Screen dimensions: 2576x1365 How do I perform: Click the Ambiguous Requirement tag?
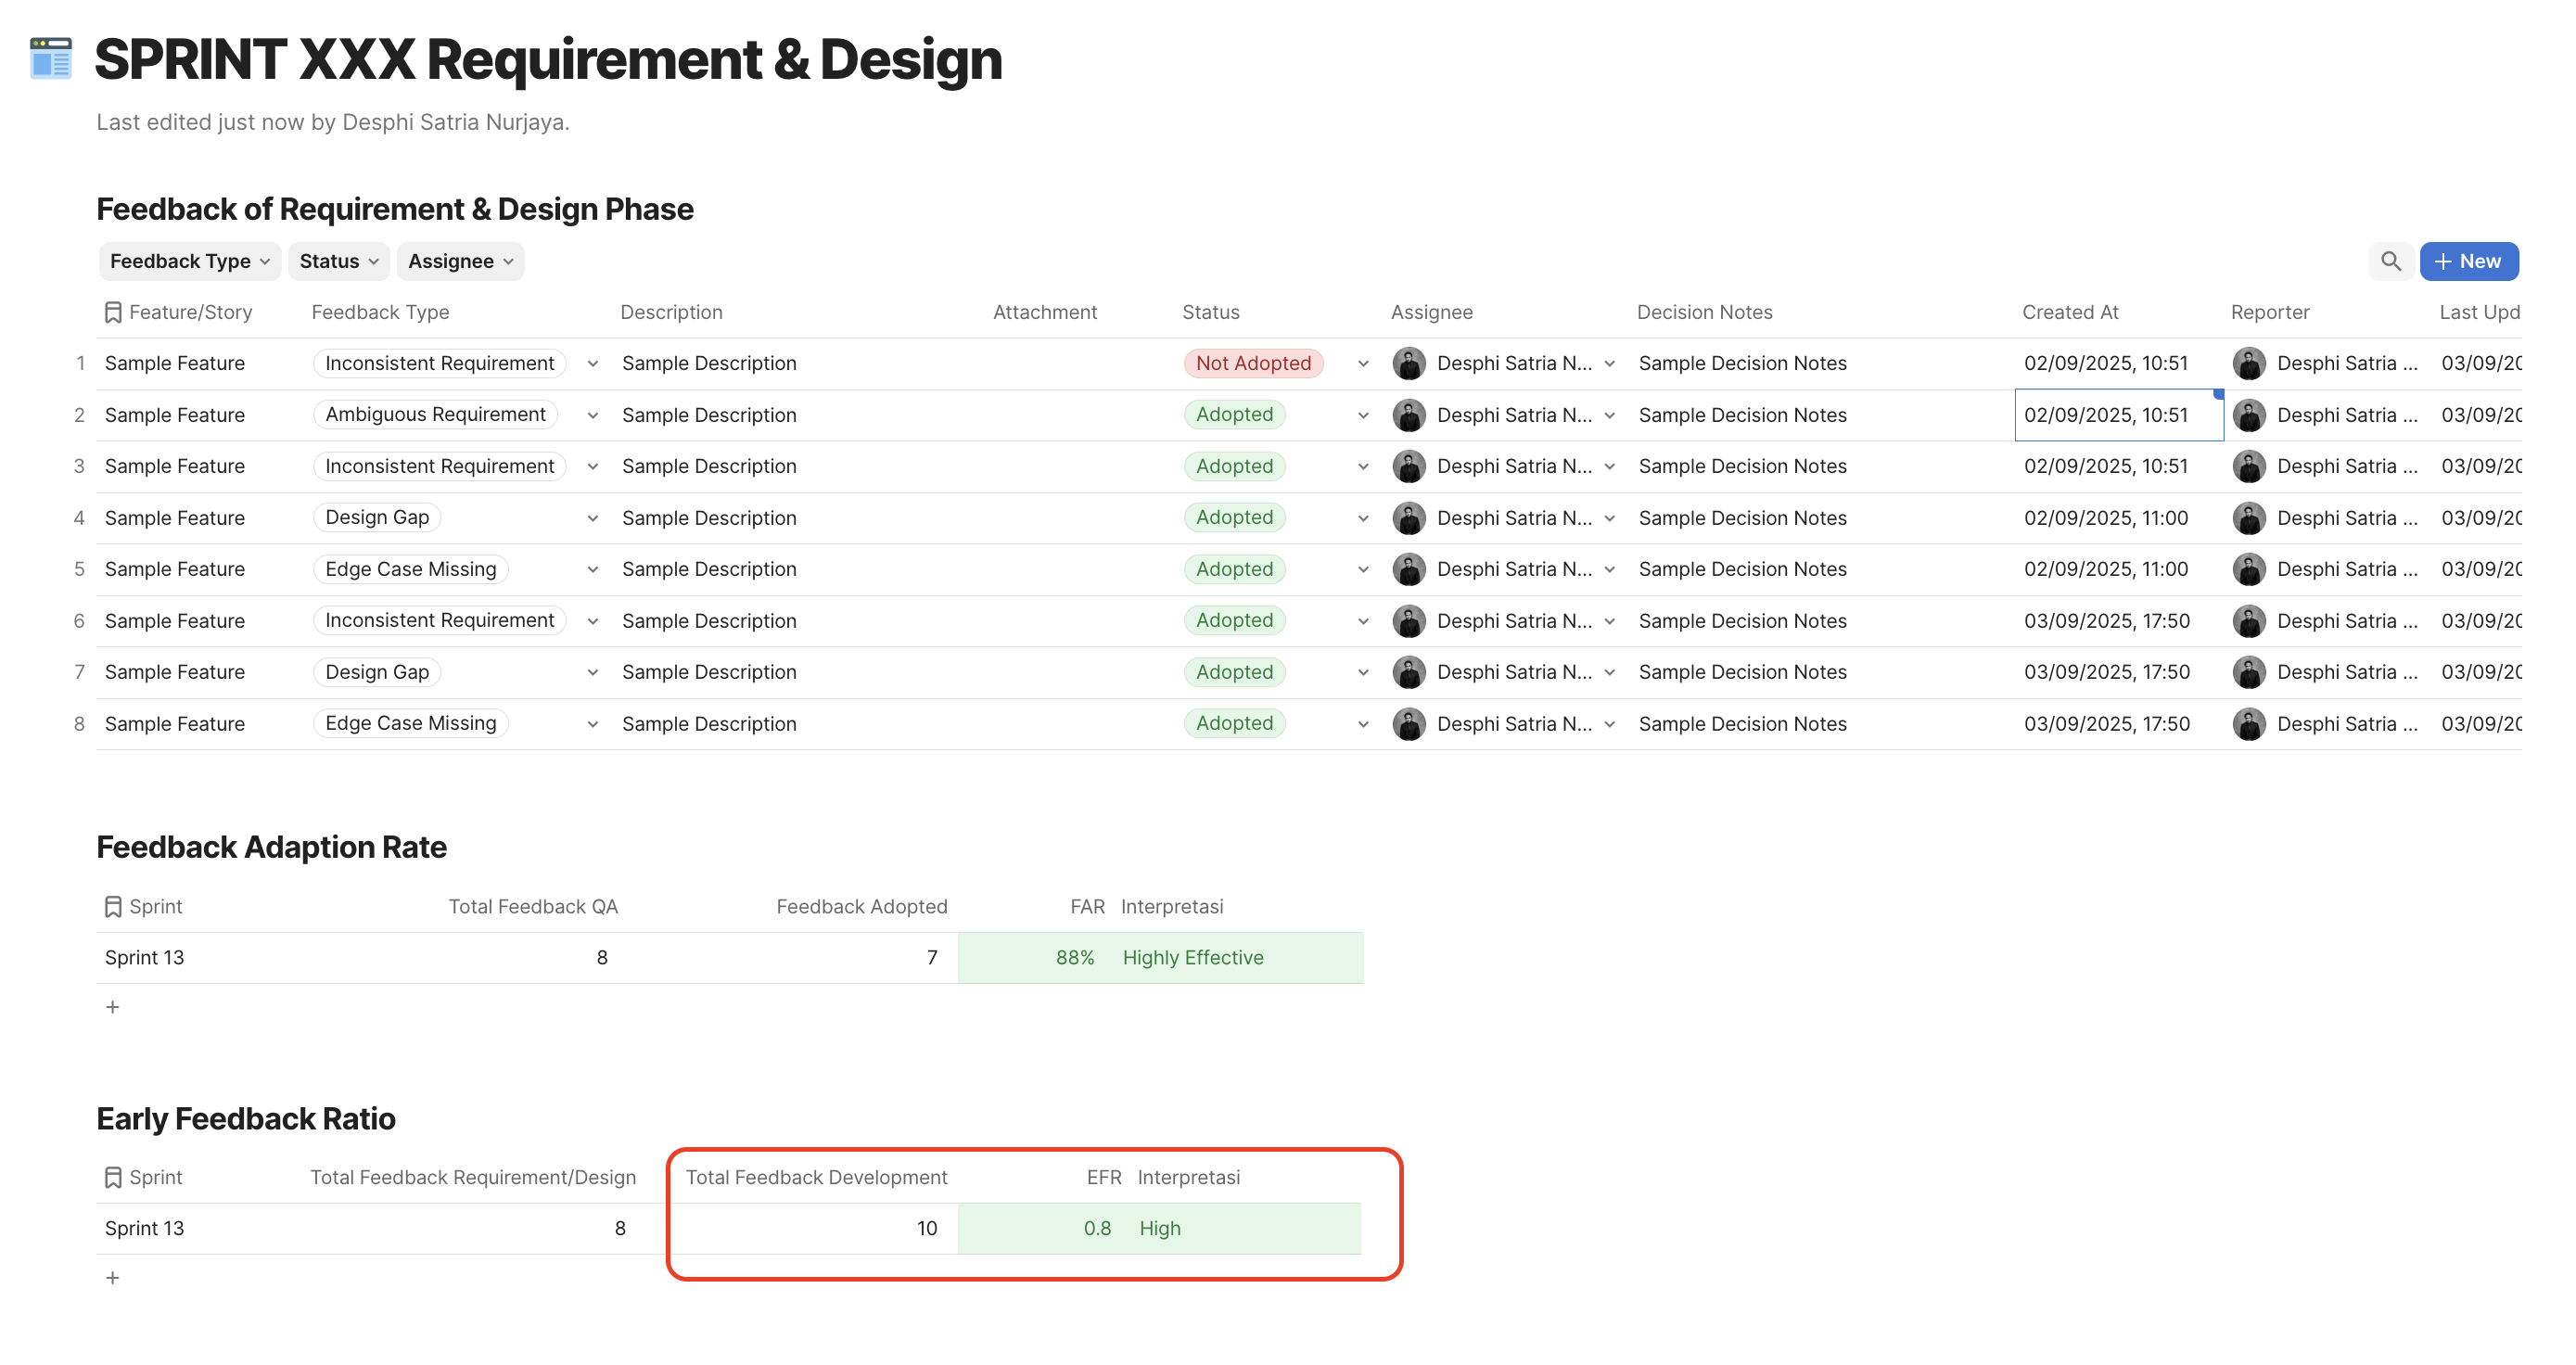coord(435,414)
